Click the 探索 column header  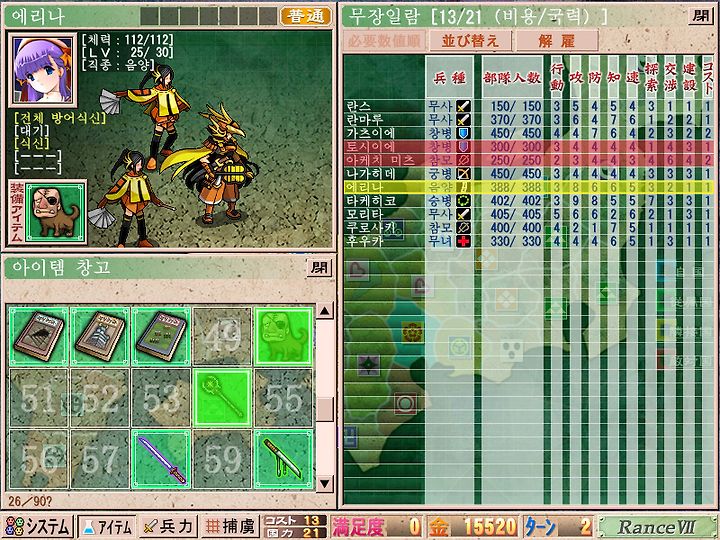[x=651, y=77]
